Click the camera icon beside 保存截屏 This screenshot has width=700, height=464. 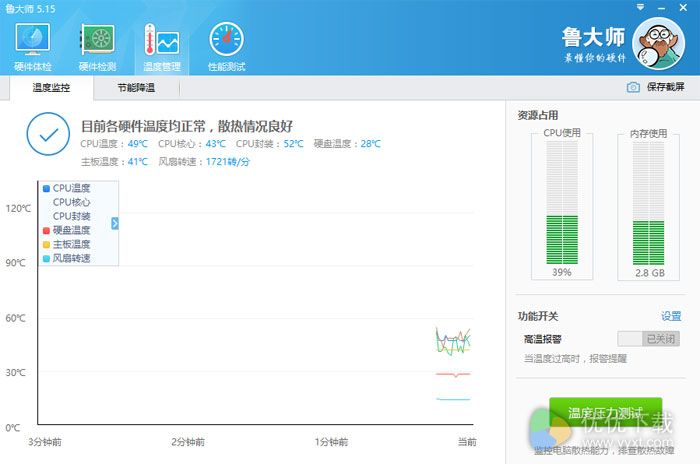click(x=633, y=87)
